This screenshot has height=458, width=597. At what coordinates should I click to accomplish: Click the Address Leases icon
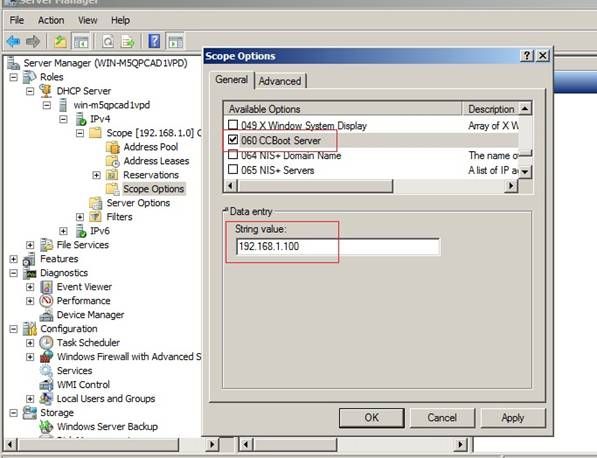pos(113,161)
